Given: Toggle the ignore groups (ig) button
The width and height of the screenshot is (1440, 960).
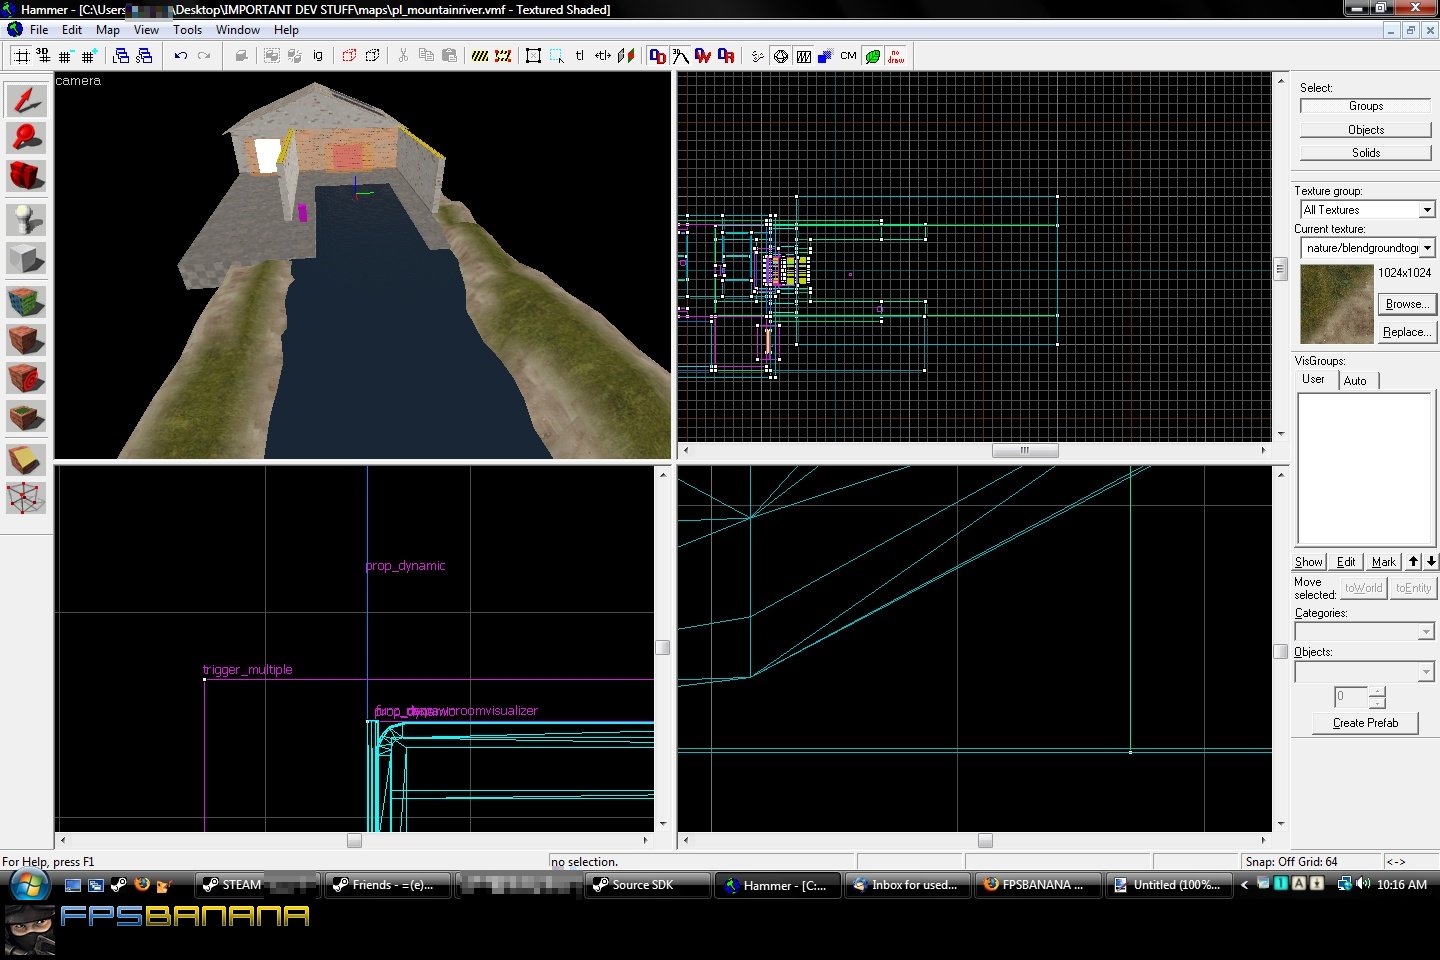Looking at the screenshot, I should pyautogui.click(x=318, y=56).
